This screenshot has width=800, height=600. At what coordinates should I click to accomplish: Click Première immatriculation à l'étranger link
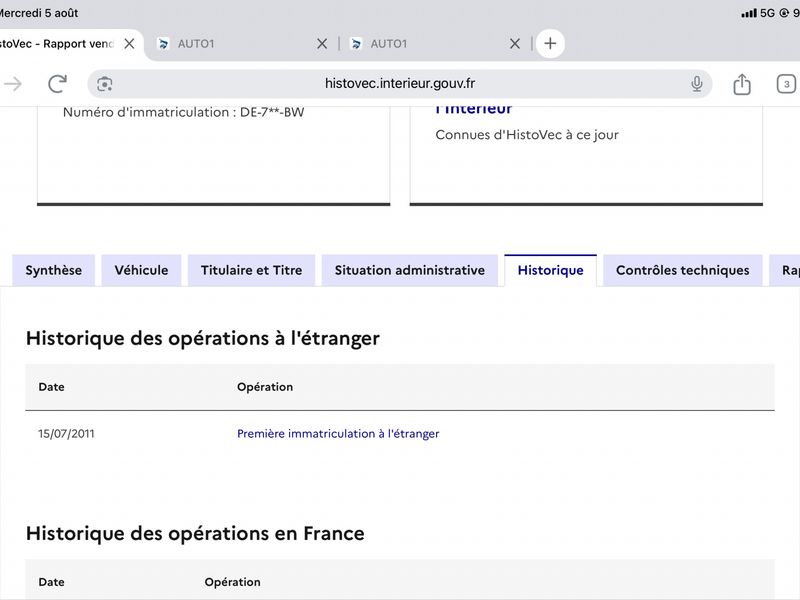338,434
